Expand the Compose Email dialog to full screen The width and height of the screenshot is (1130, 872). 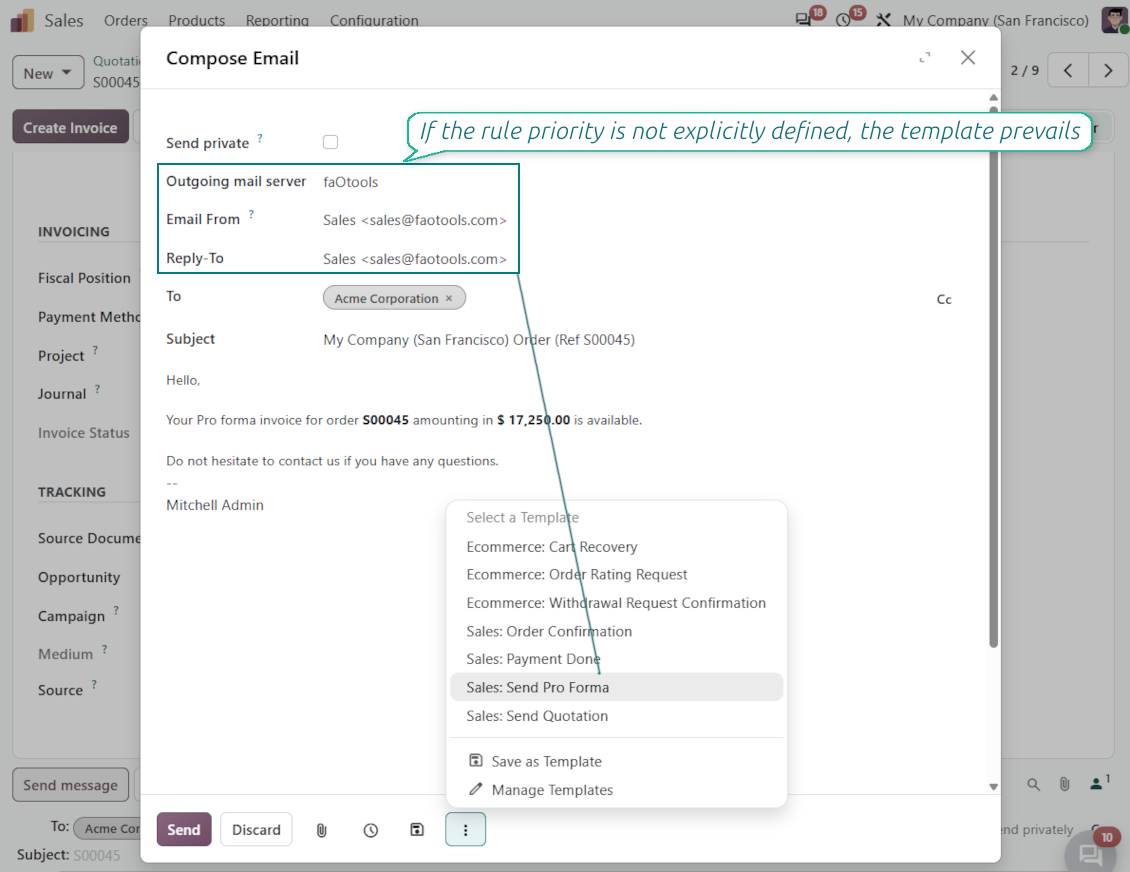[x=925, y=58]
